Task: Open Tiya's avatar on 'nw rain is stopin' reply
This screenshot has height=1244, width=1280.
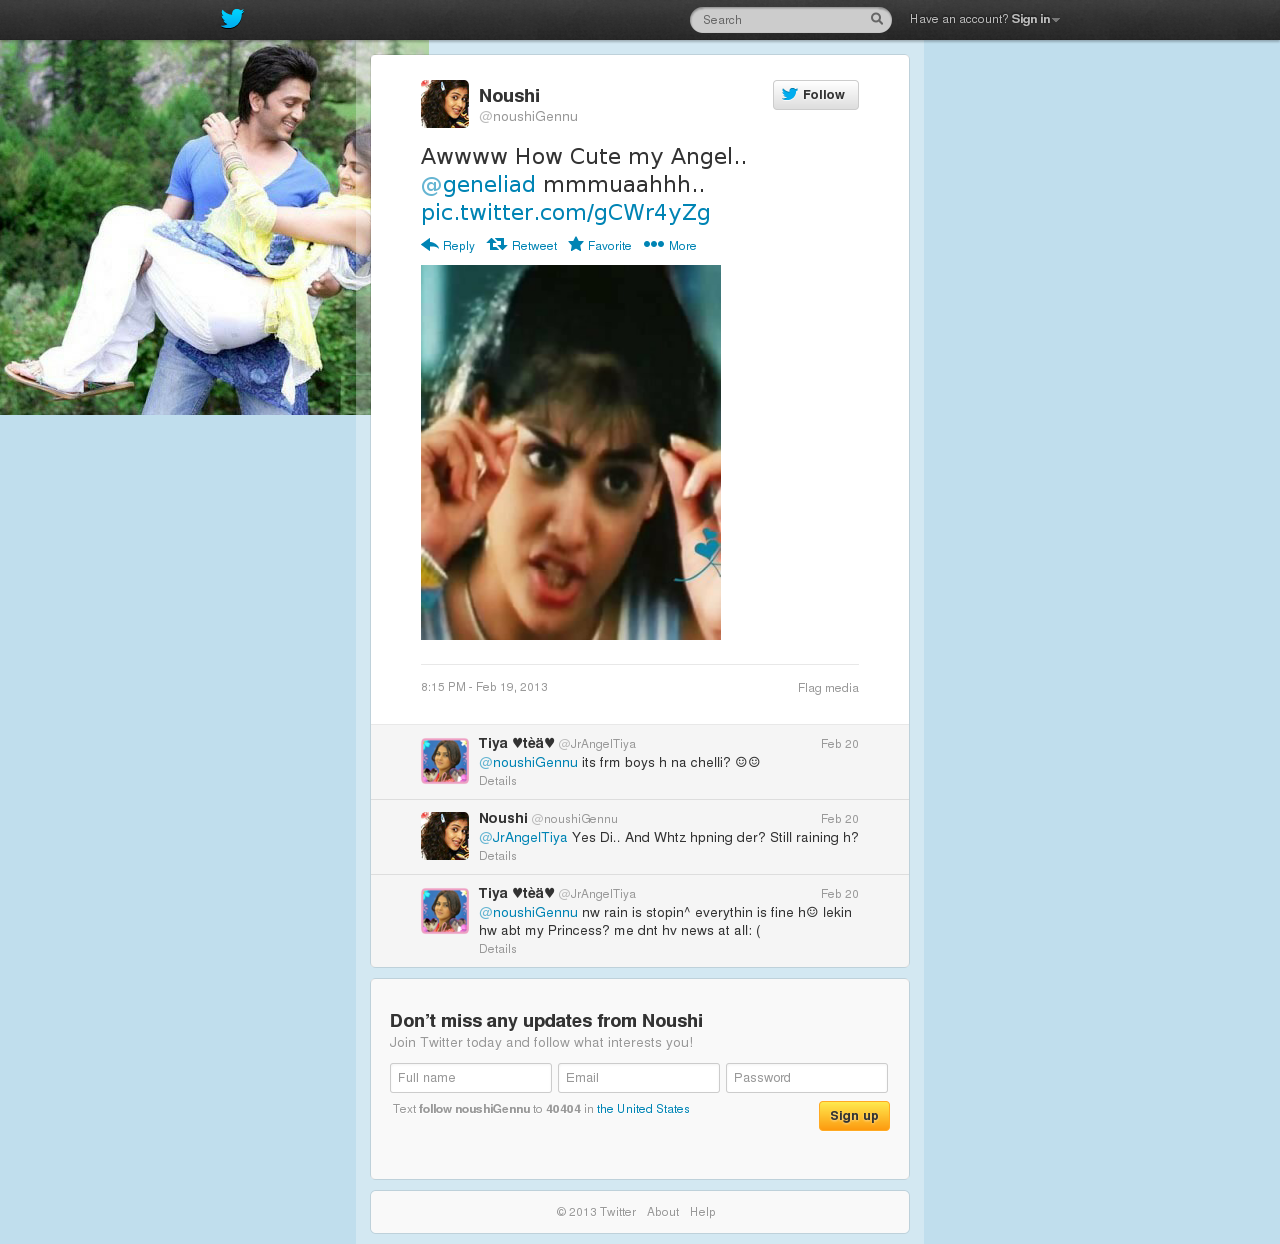Action: (445, 911)
